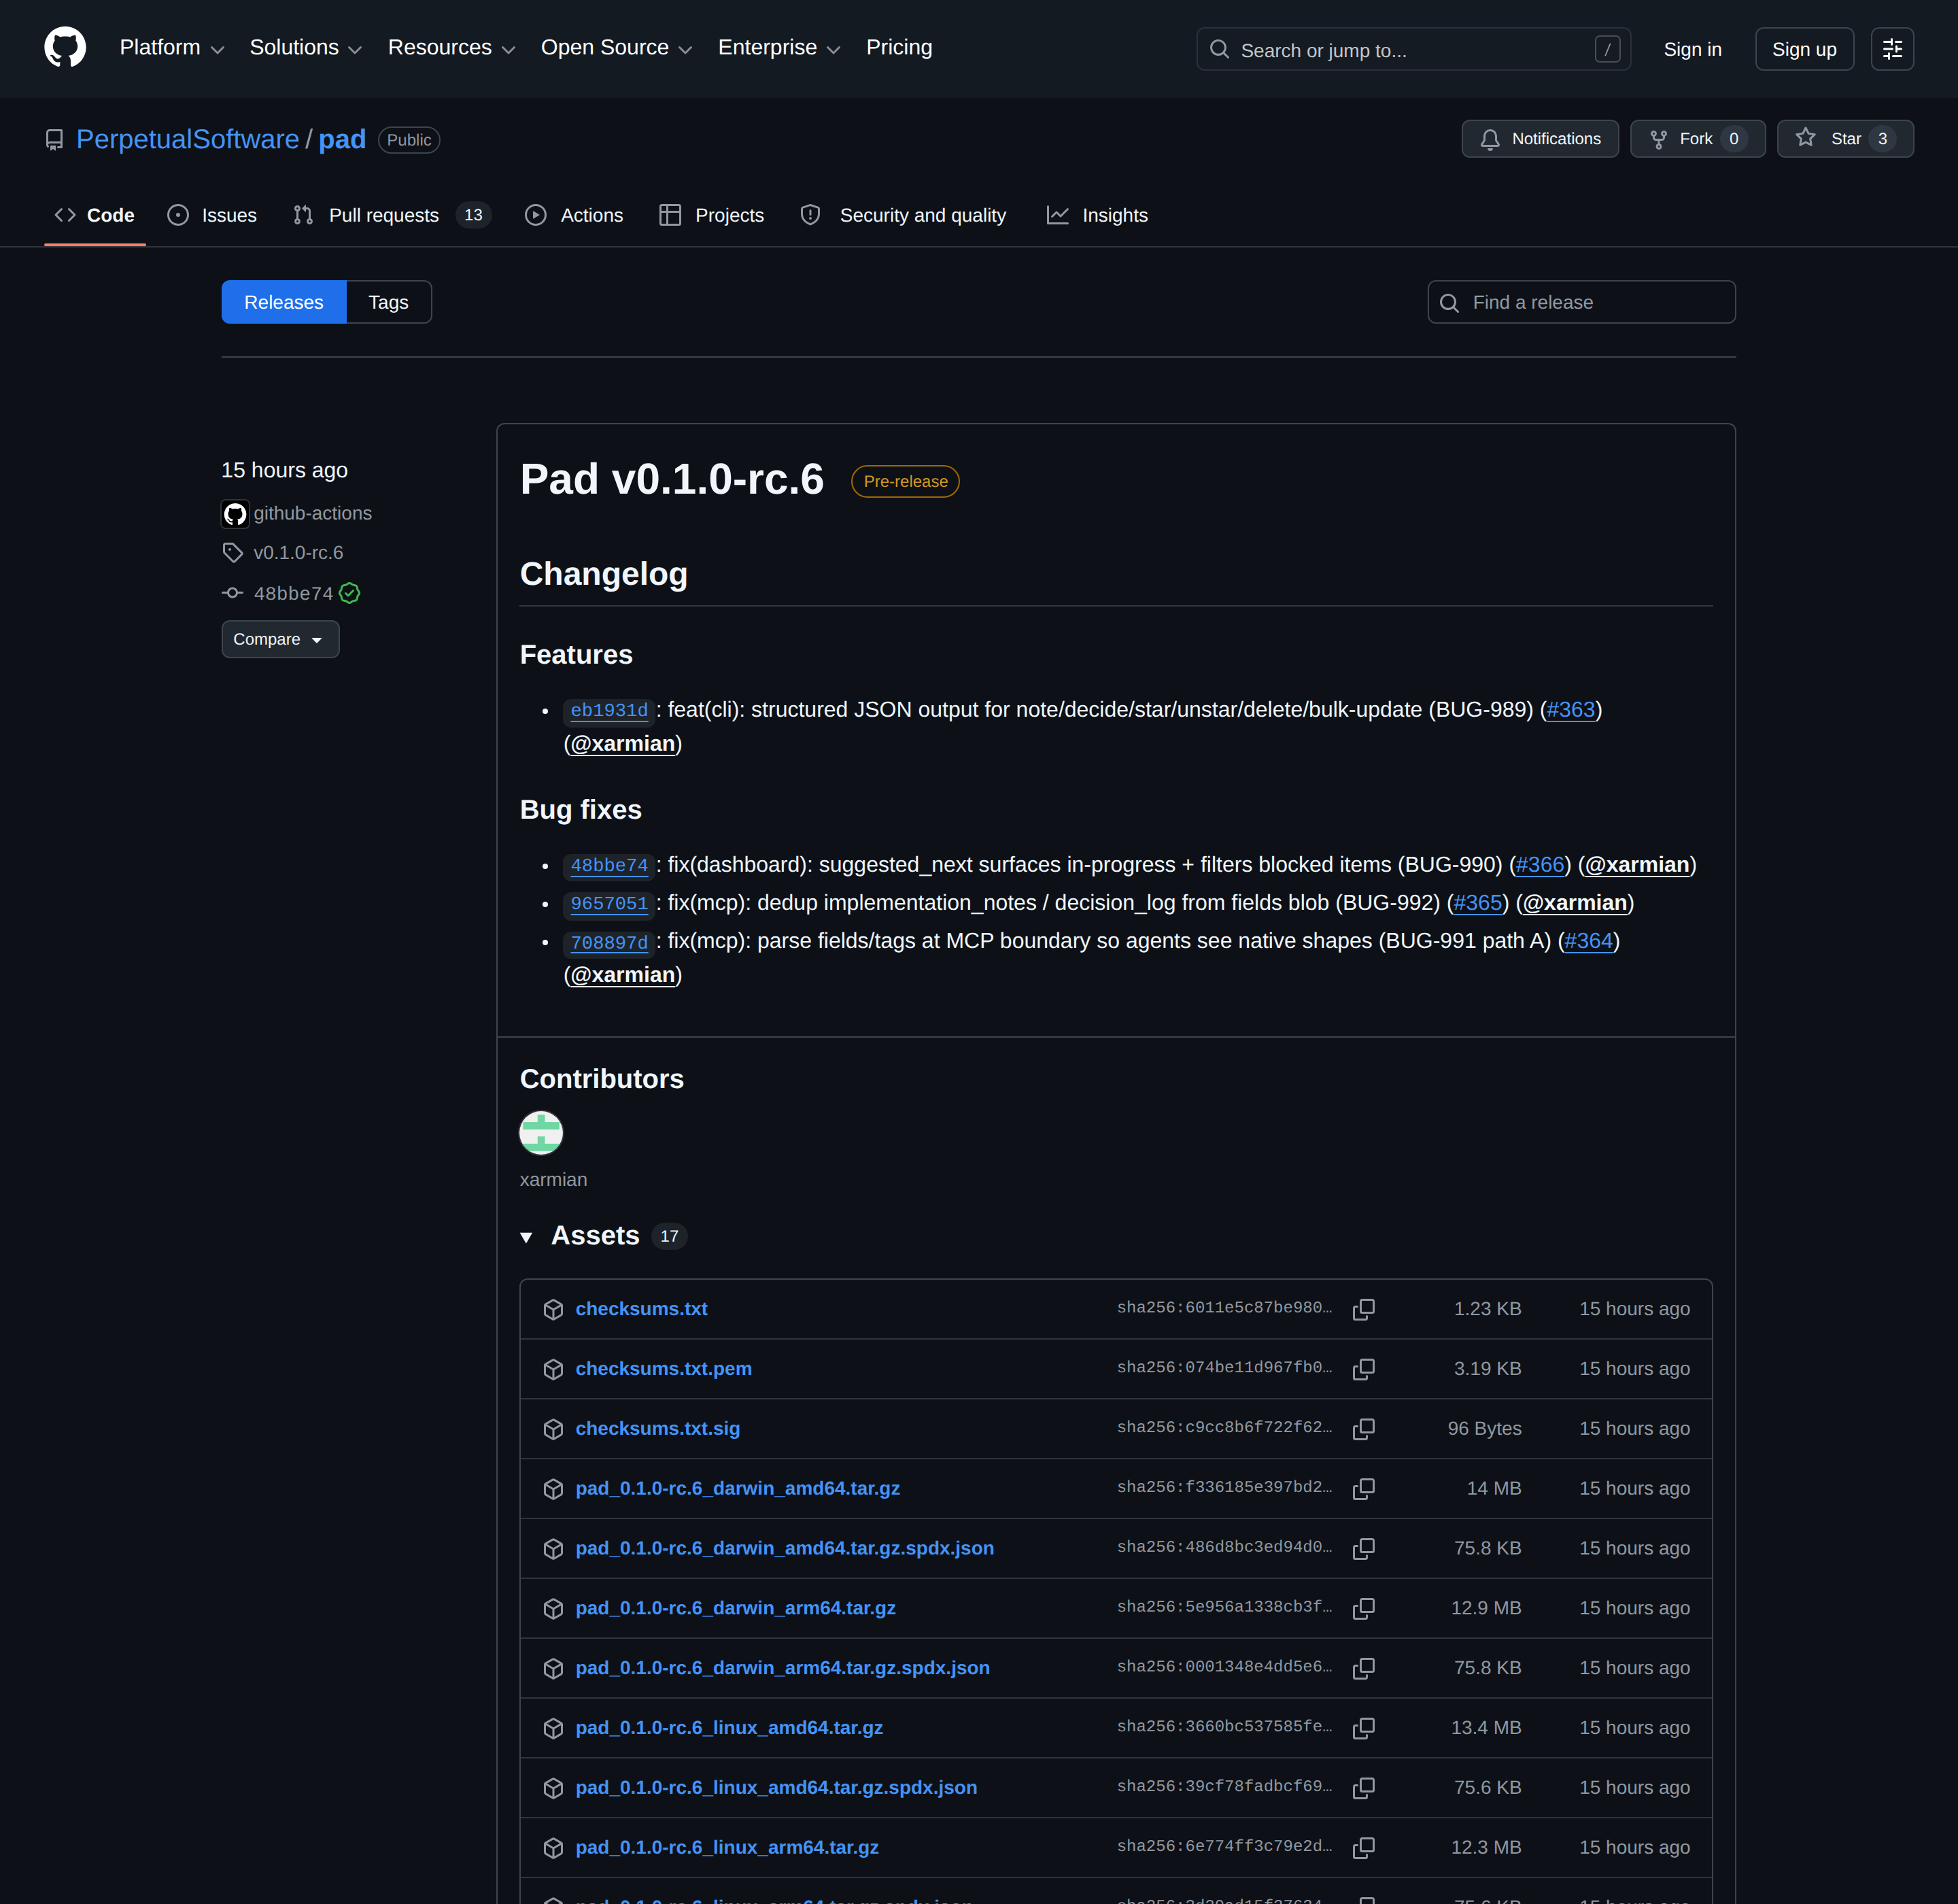Switch to the Tags view
The height and width of the screenshot is (1904, 1958).
[x=388, y=302]
